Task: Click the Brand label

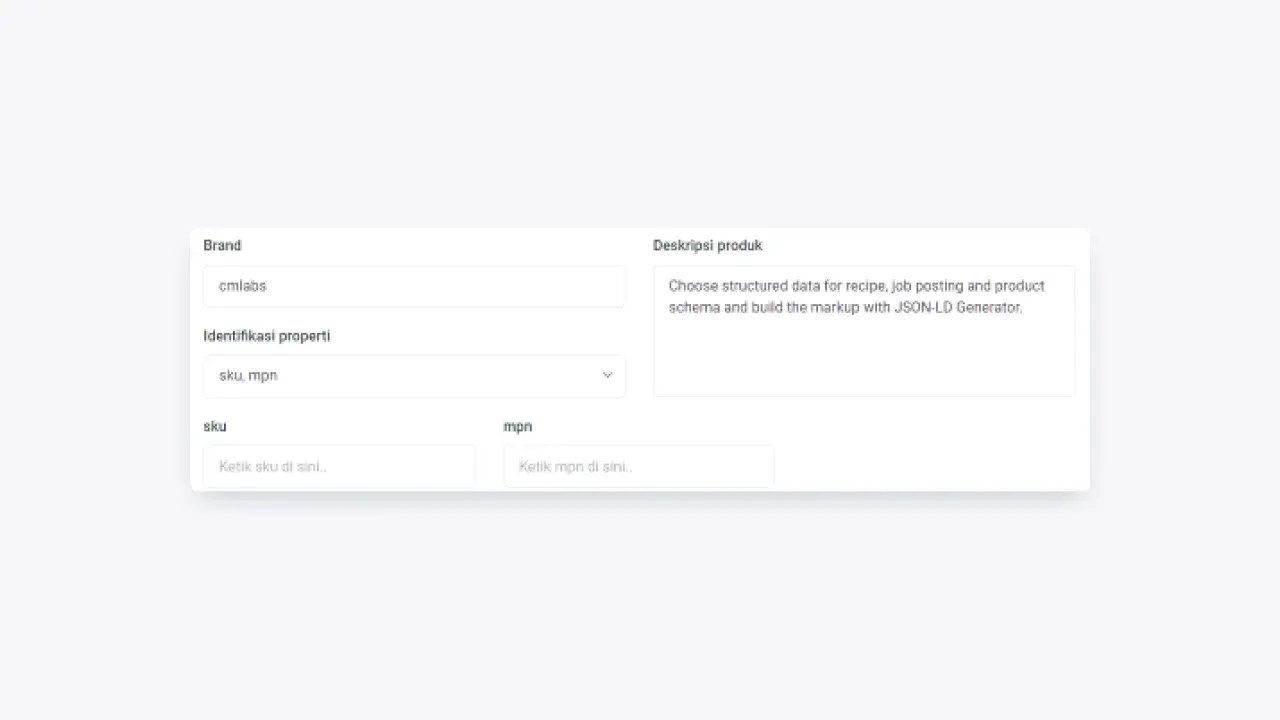Action: click(222, 245)
